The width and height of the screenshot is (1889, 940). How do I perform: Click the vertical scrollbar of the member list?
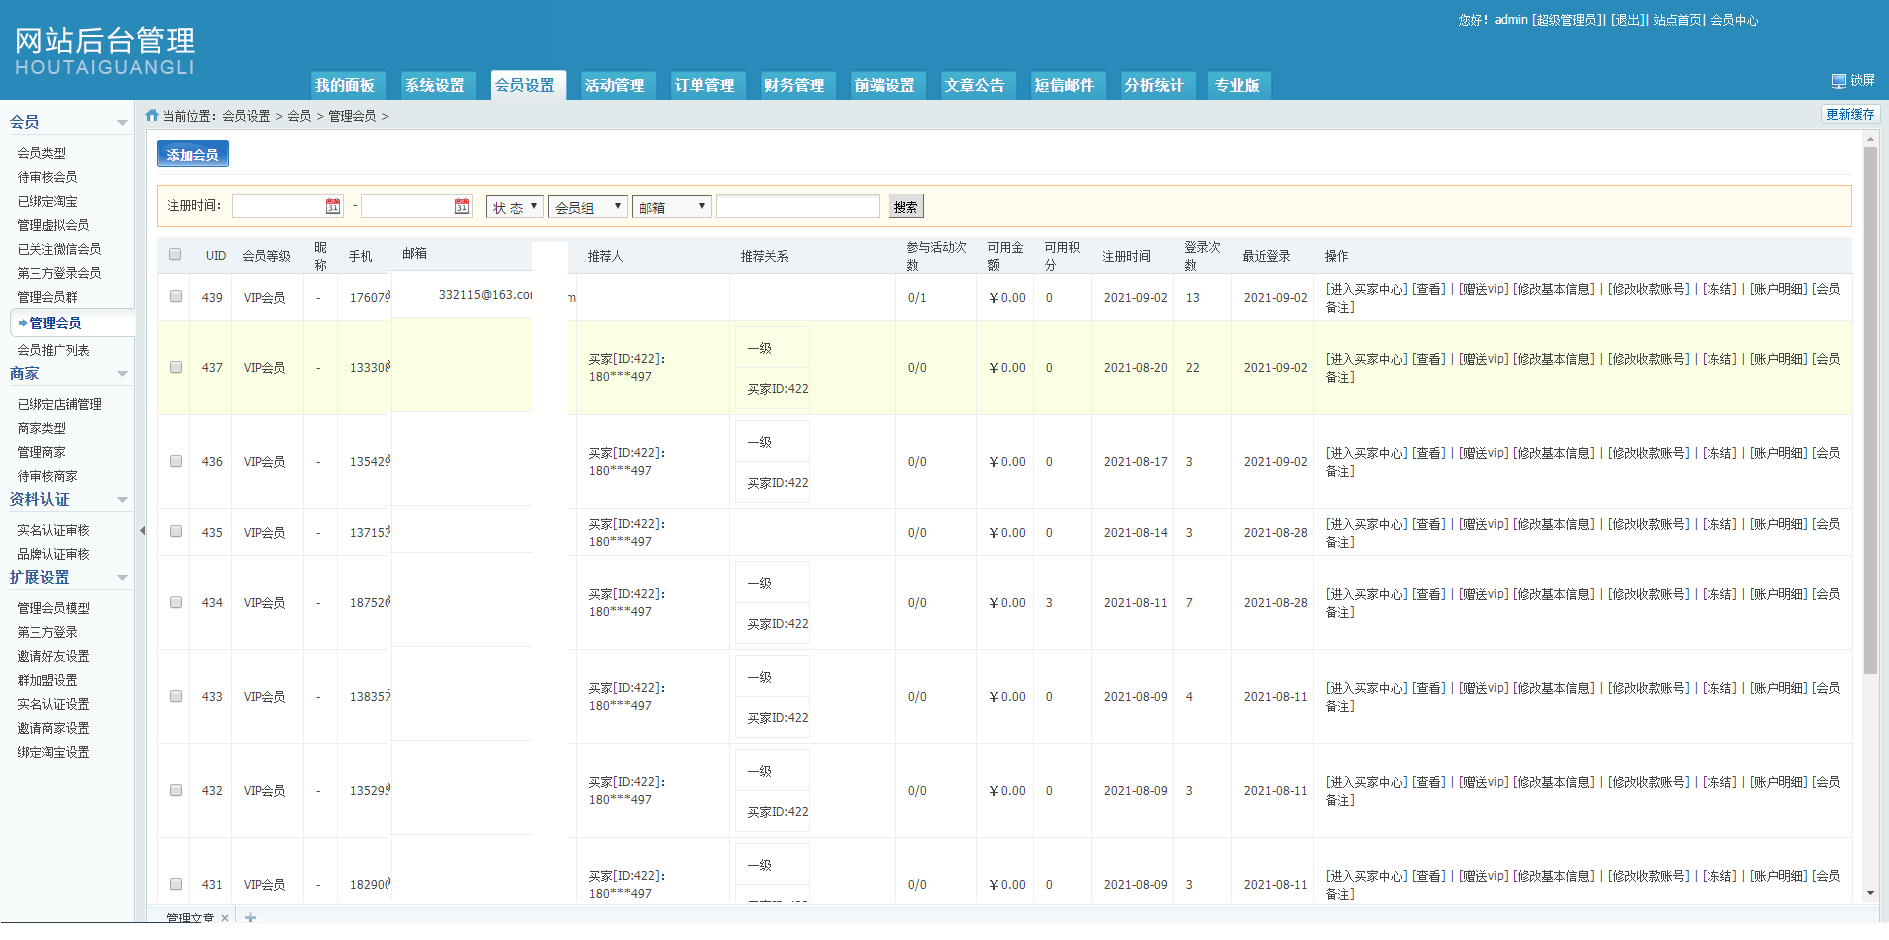pyautogui.click(x=1870, y=410)
